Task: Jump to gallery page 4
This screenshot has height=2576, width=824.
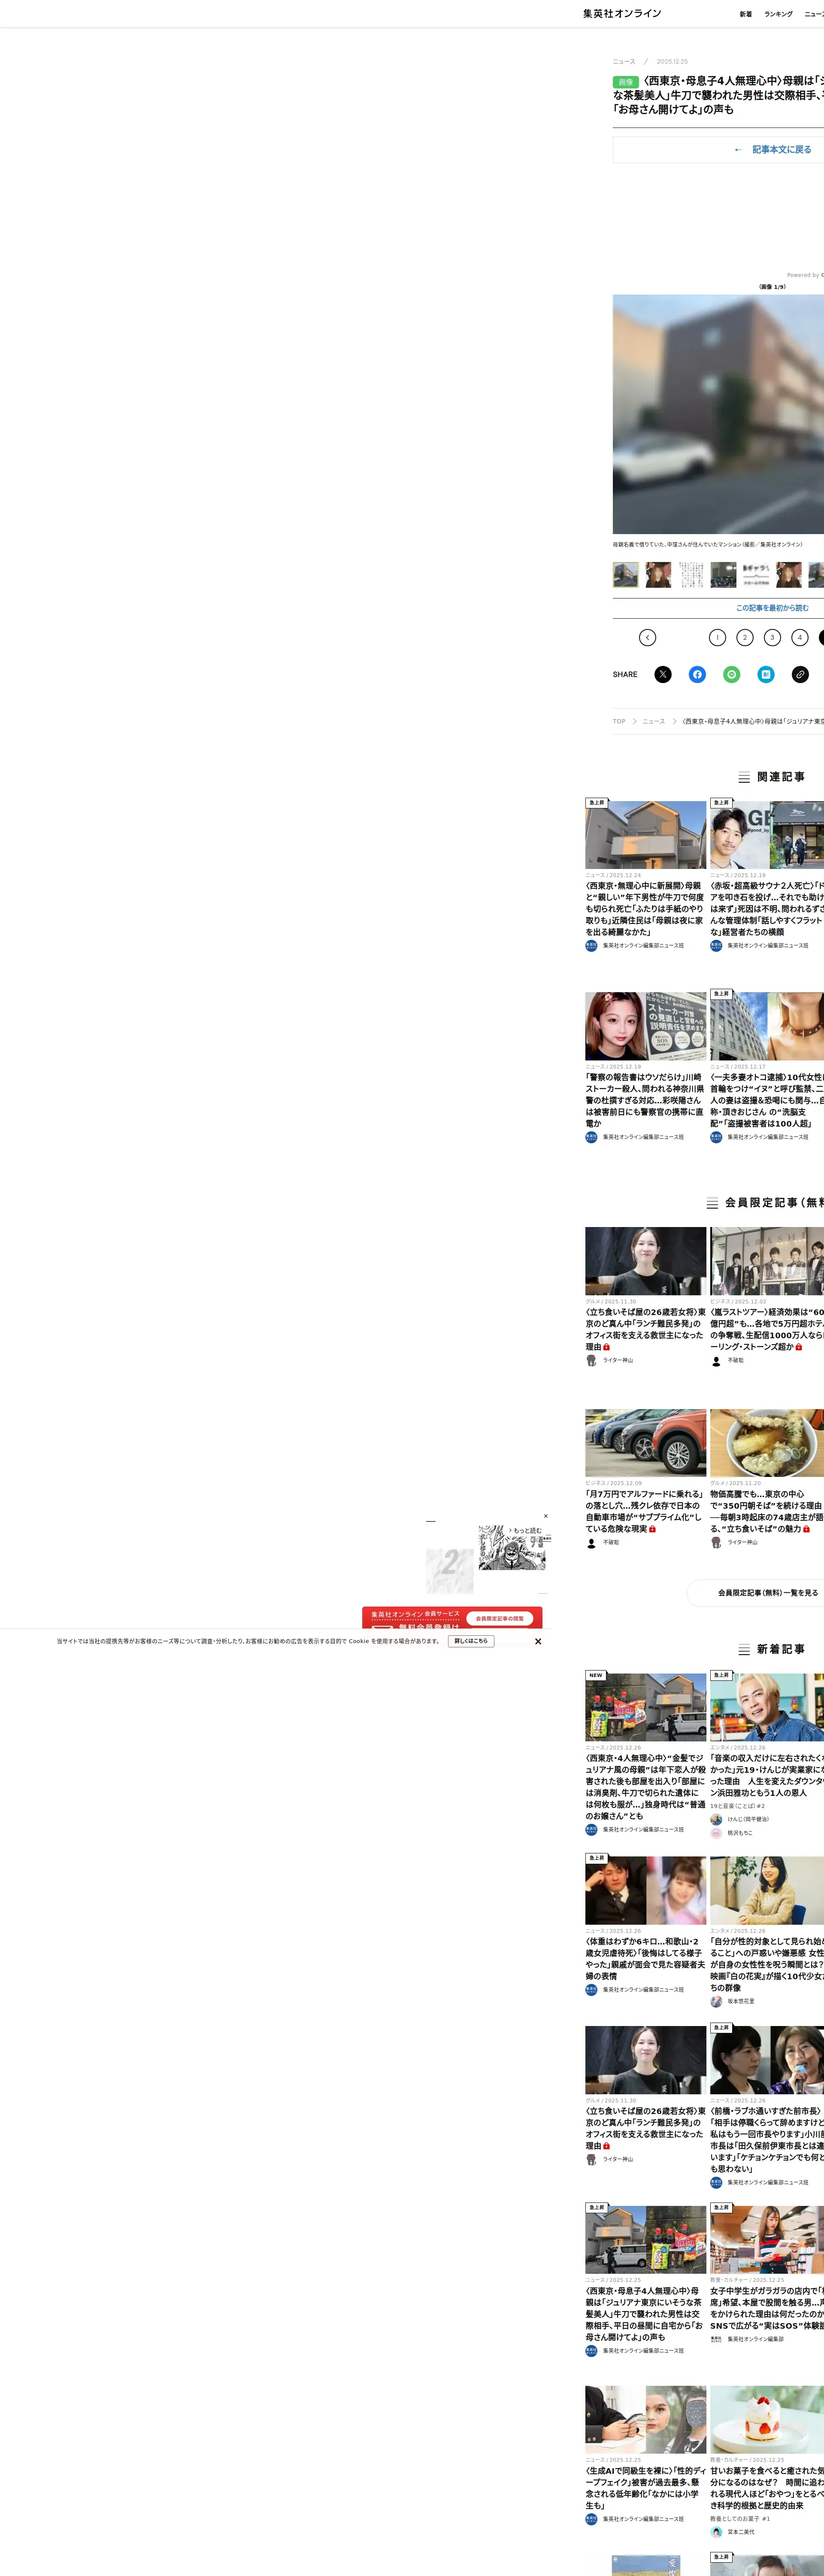Action: click(x=800, y=637)
